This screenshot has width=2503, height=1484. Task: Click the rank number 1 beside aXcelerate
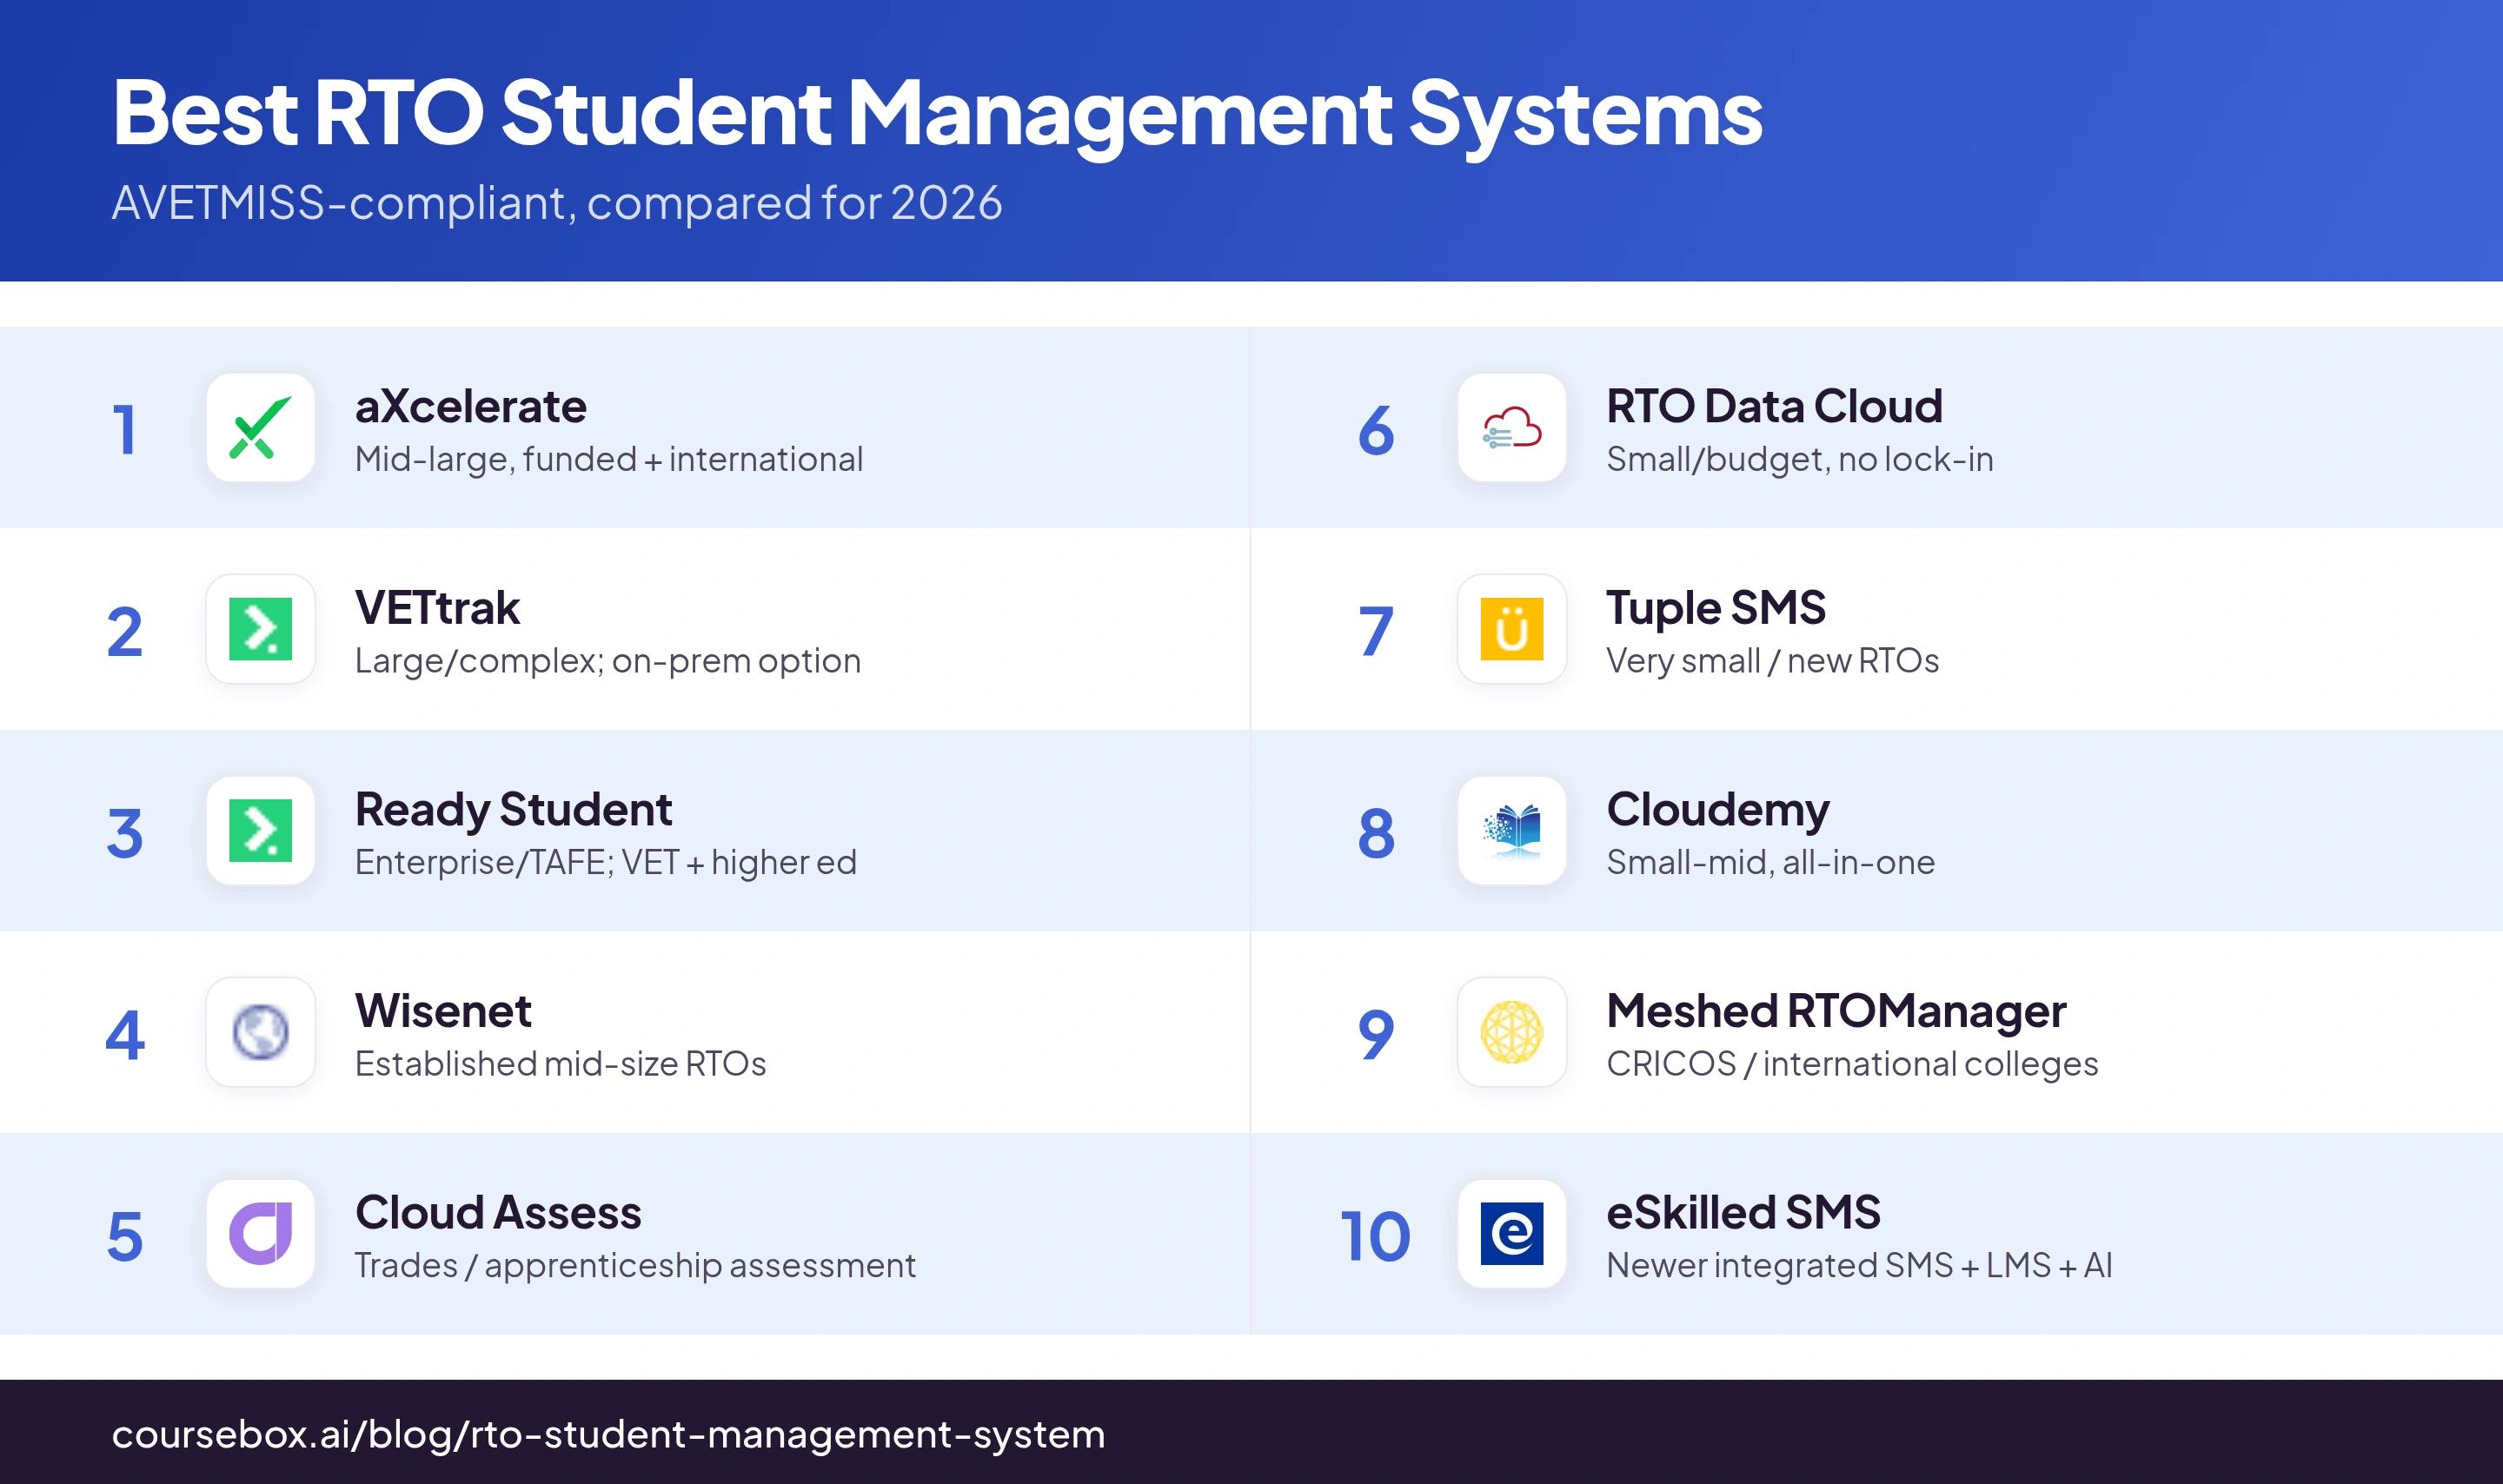click(x=124, y=430)
